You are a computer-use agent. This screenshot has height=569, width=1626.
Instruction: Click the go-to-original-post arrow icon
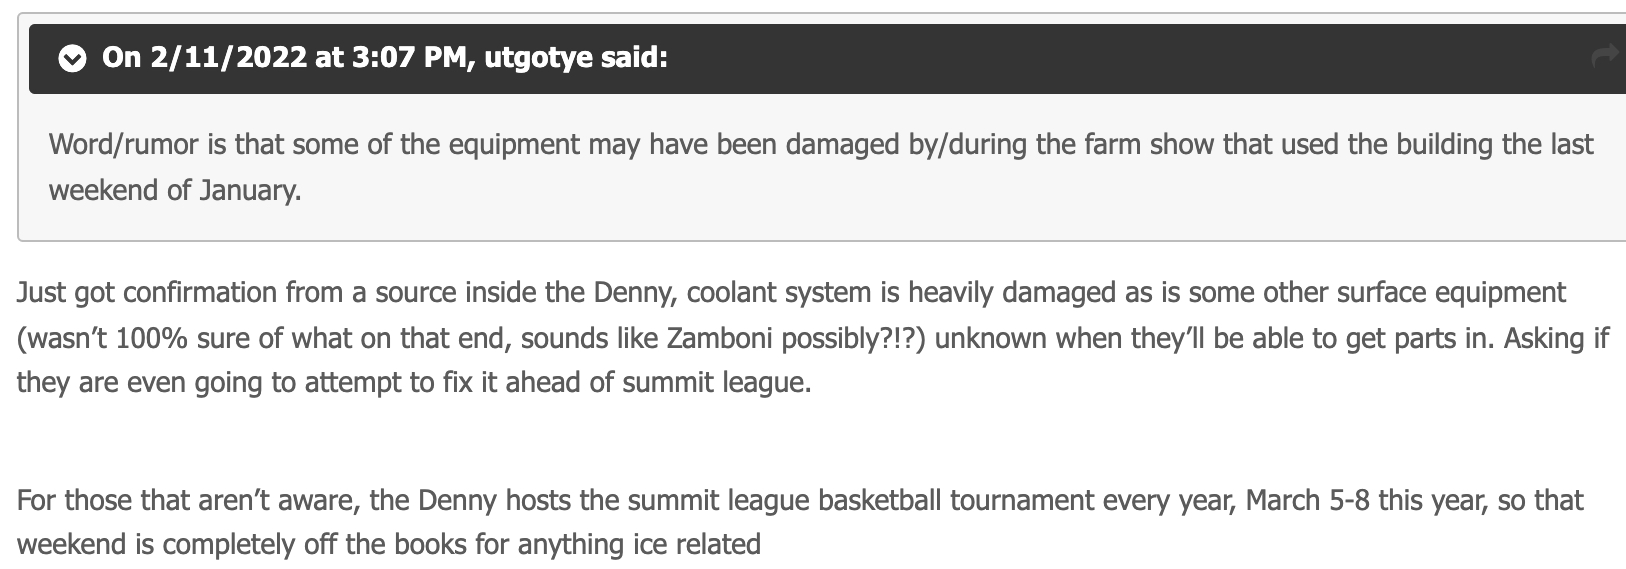click(x=1605, y=57)
